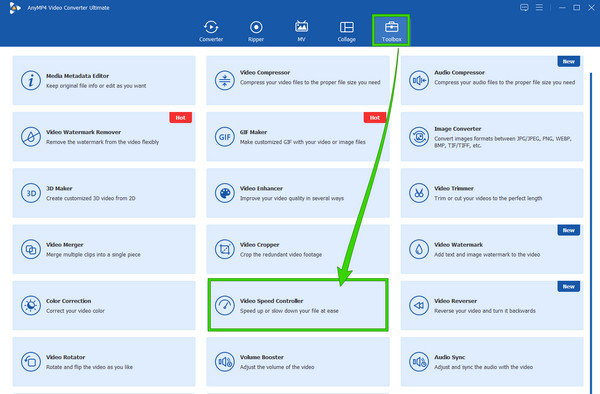Click the AnyMP4 app logo
The image size is (600, 394).
15,8
